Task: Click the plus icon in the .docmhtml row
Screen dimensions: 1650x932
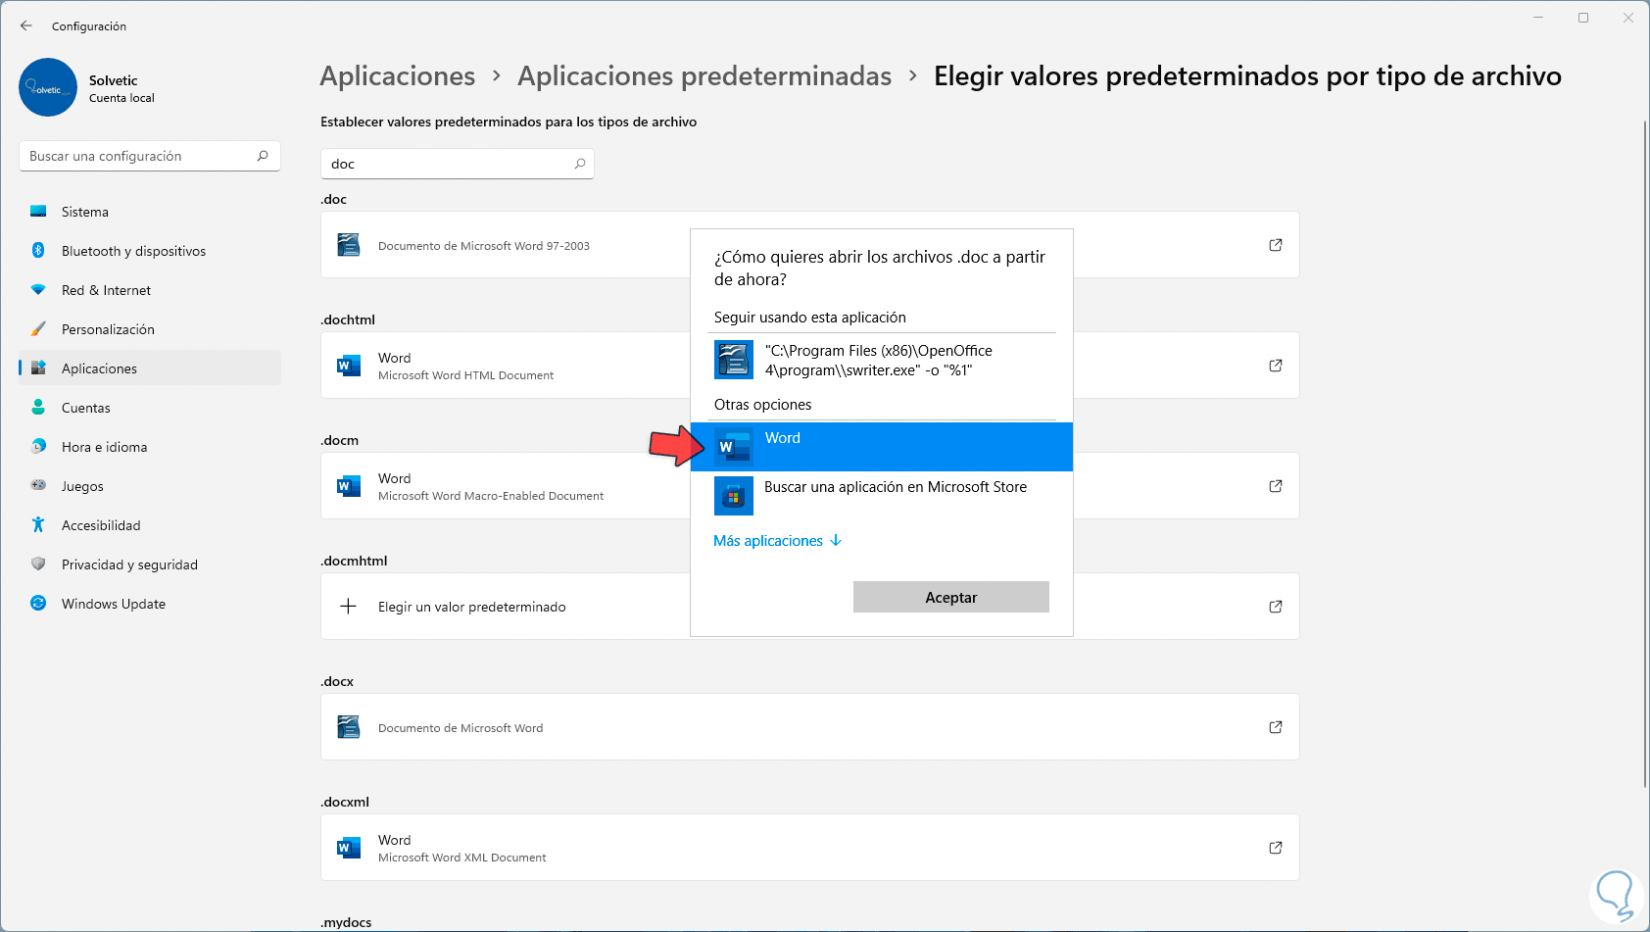Action: 348,606
